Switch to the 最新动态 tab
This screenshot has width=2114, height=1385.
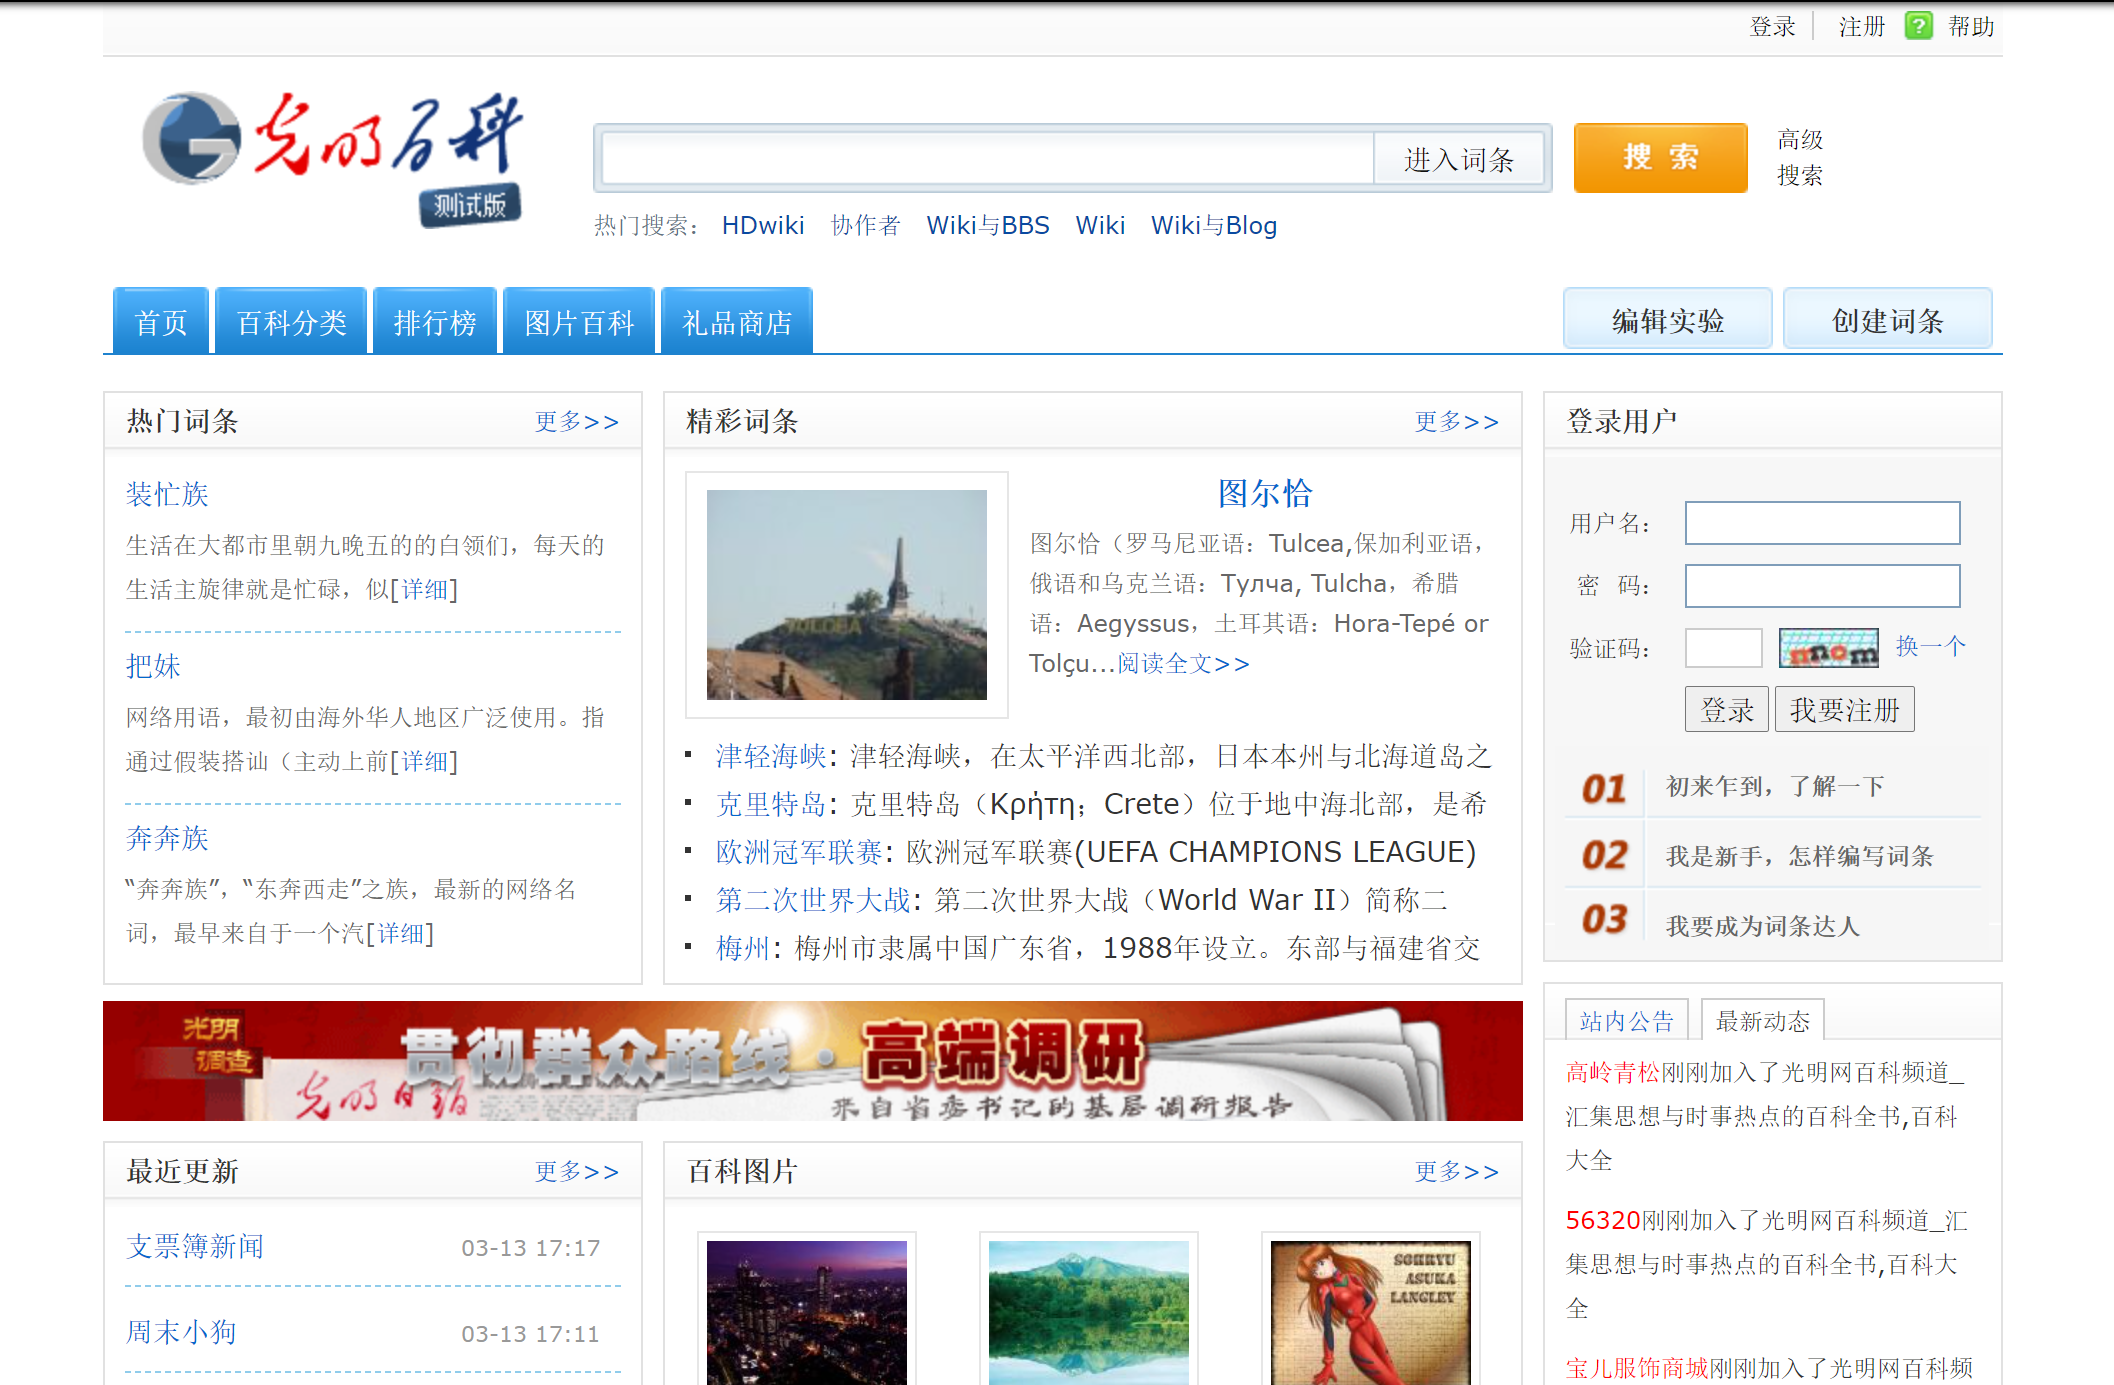click(1763, 1020)
